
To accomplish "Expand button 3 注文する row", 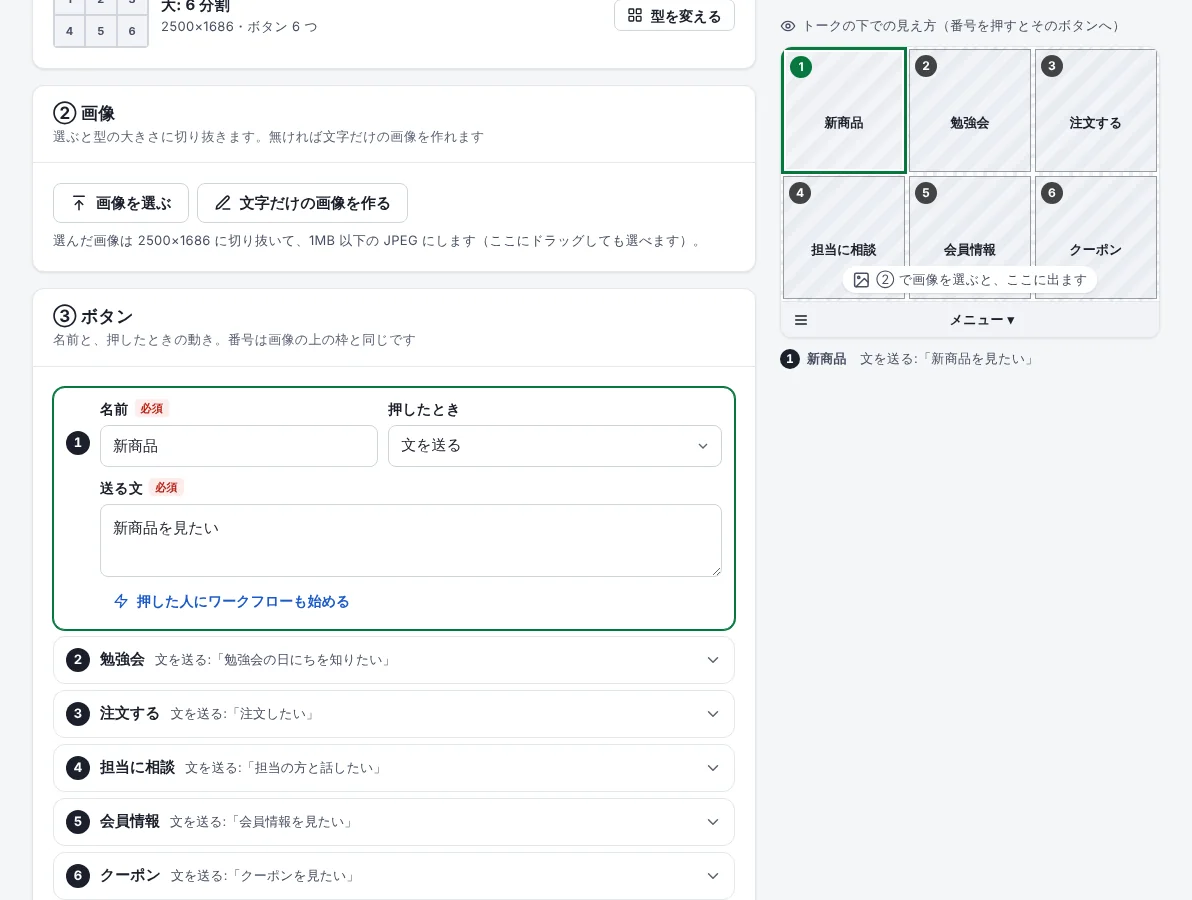I will (394, 714).
